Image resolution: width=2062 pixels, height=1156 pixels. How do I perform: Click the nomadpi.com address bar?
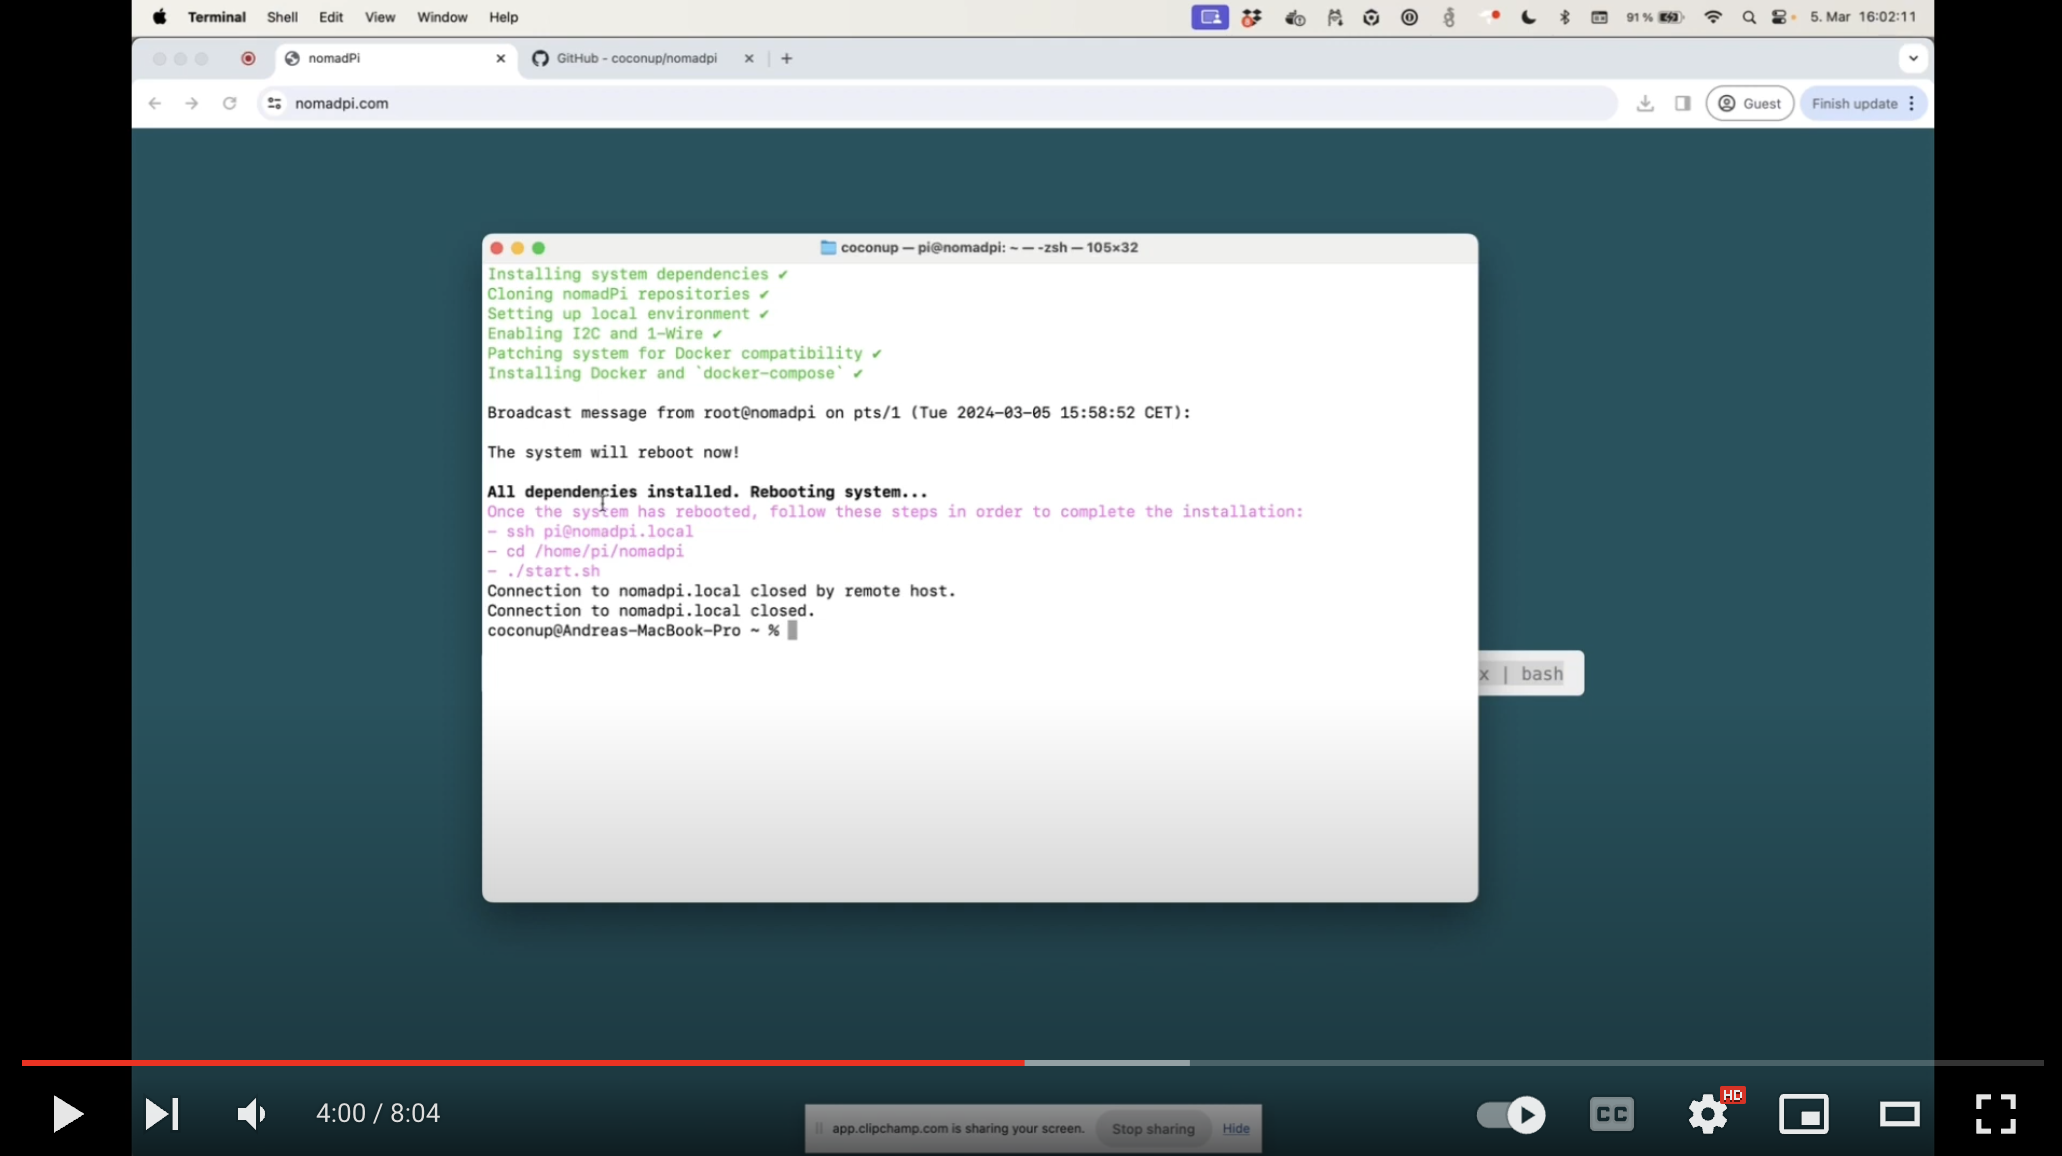coord(937,103)
